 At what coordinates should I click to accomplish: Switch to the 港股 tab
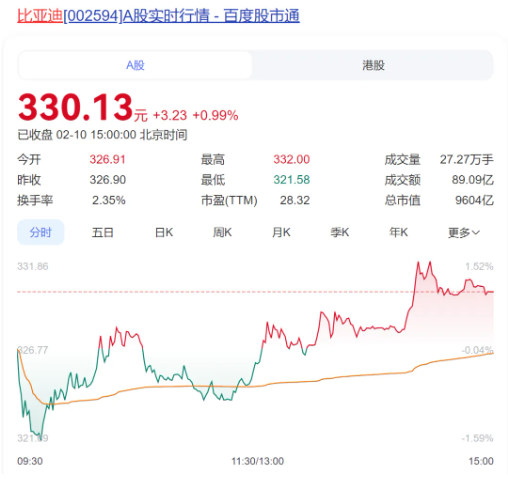pyautogui.click(x=373, y=65)
